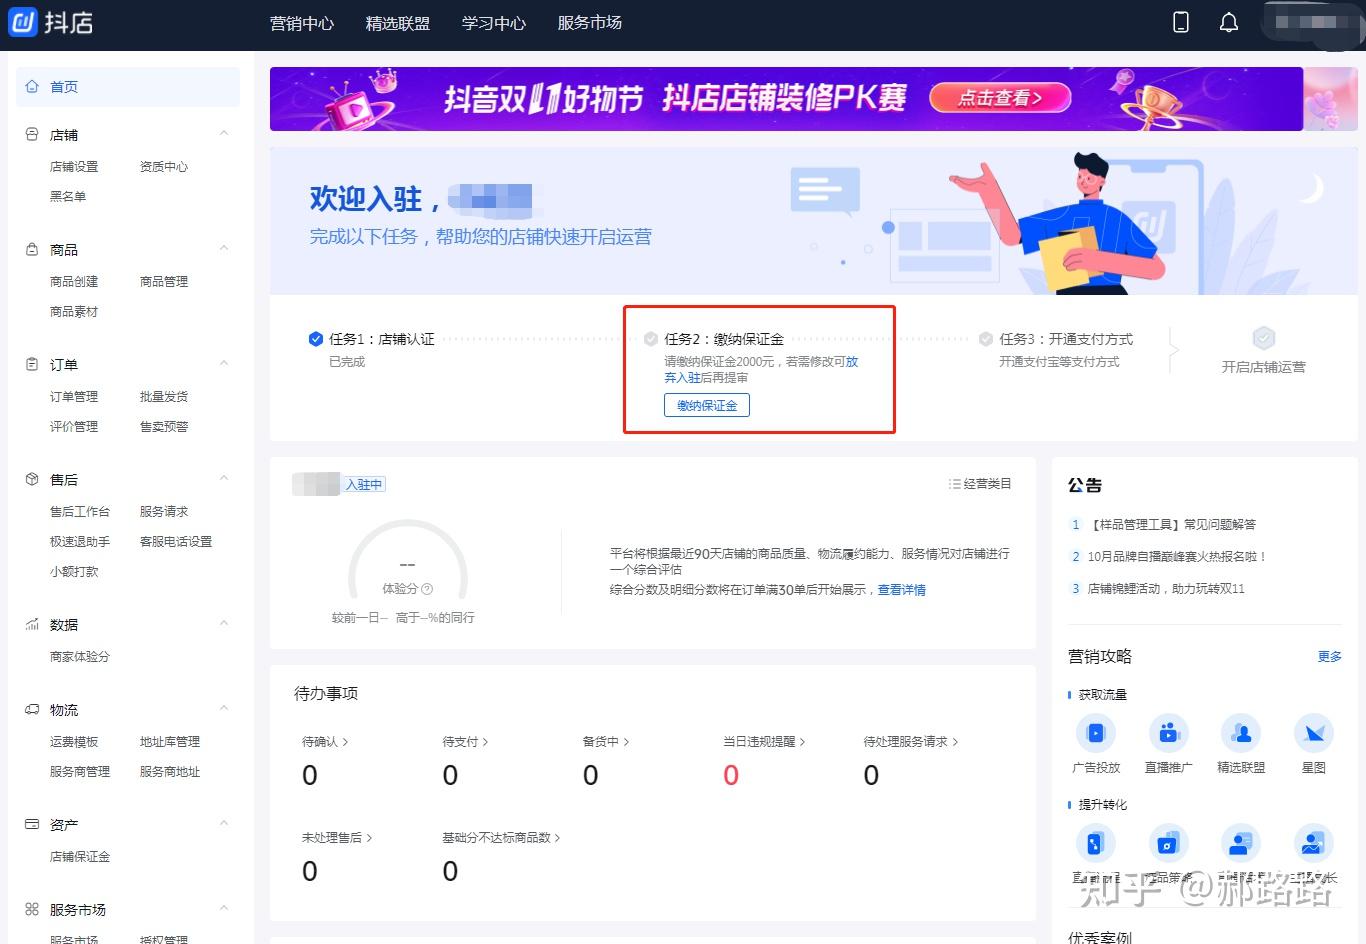
Task: Open 售后工作台 in the sidebar
Action: [x=80, y=512]
